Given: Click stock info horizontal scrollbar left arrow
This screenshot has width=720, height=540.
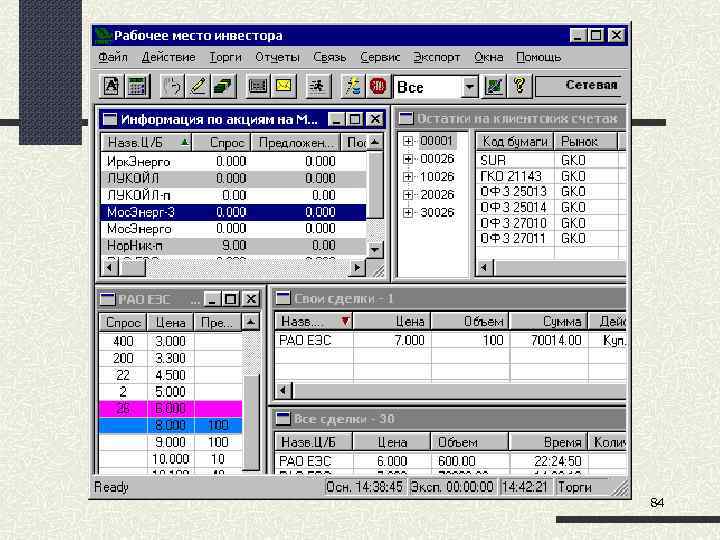Looking at the screenshot, I should click(109, 267).
